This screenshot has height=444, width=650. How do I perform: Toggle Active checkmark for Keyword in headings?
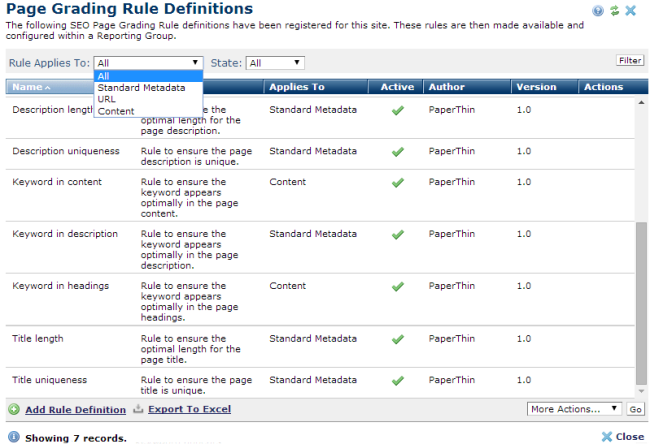click(397, 287)
